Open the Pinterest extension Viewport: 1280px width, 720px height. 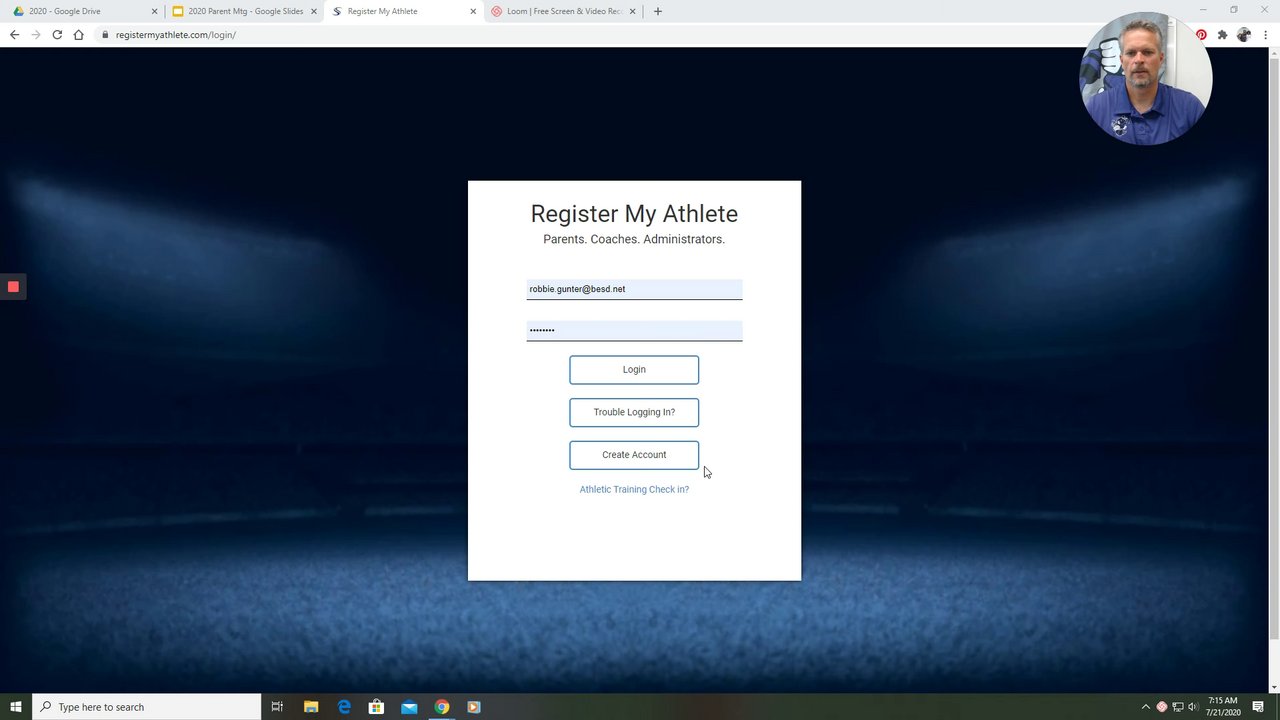(x=1201, y=34)
